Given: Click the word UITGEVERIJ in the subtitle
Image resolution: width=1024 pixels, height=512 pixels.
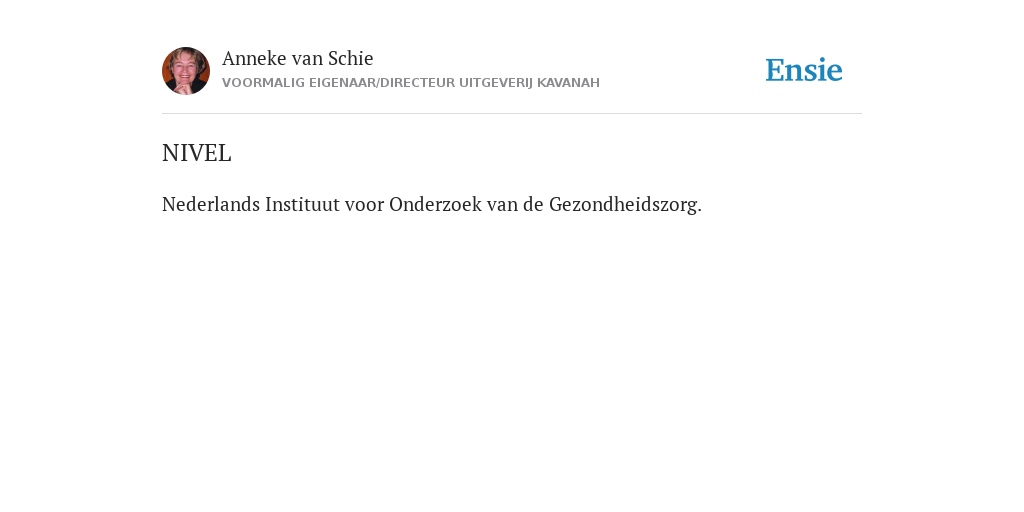Looking at the screenshot, I should 496,83.
